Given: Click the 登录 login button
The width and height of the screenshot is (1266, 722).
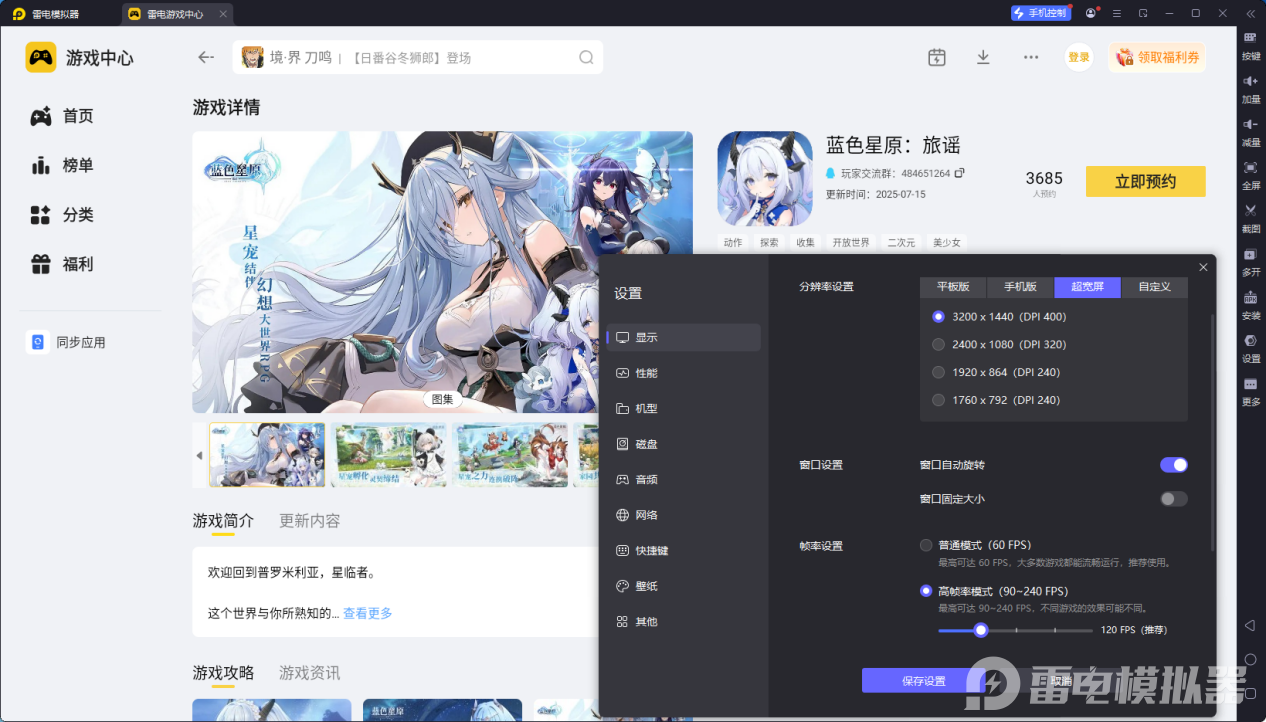Looking at the screenshot, I should point(1079,57).
